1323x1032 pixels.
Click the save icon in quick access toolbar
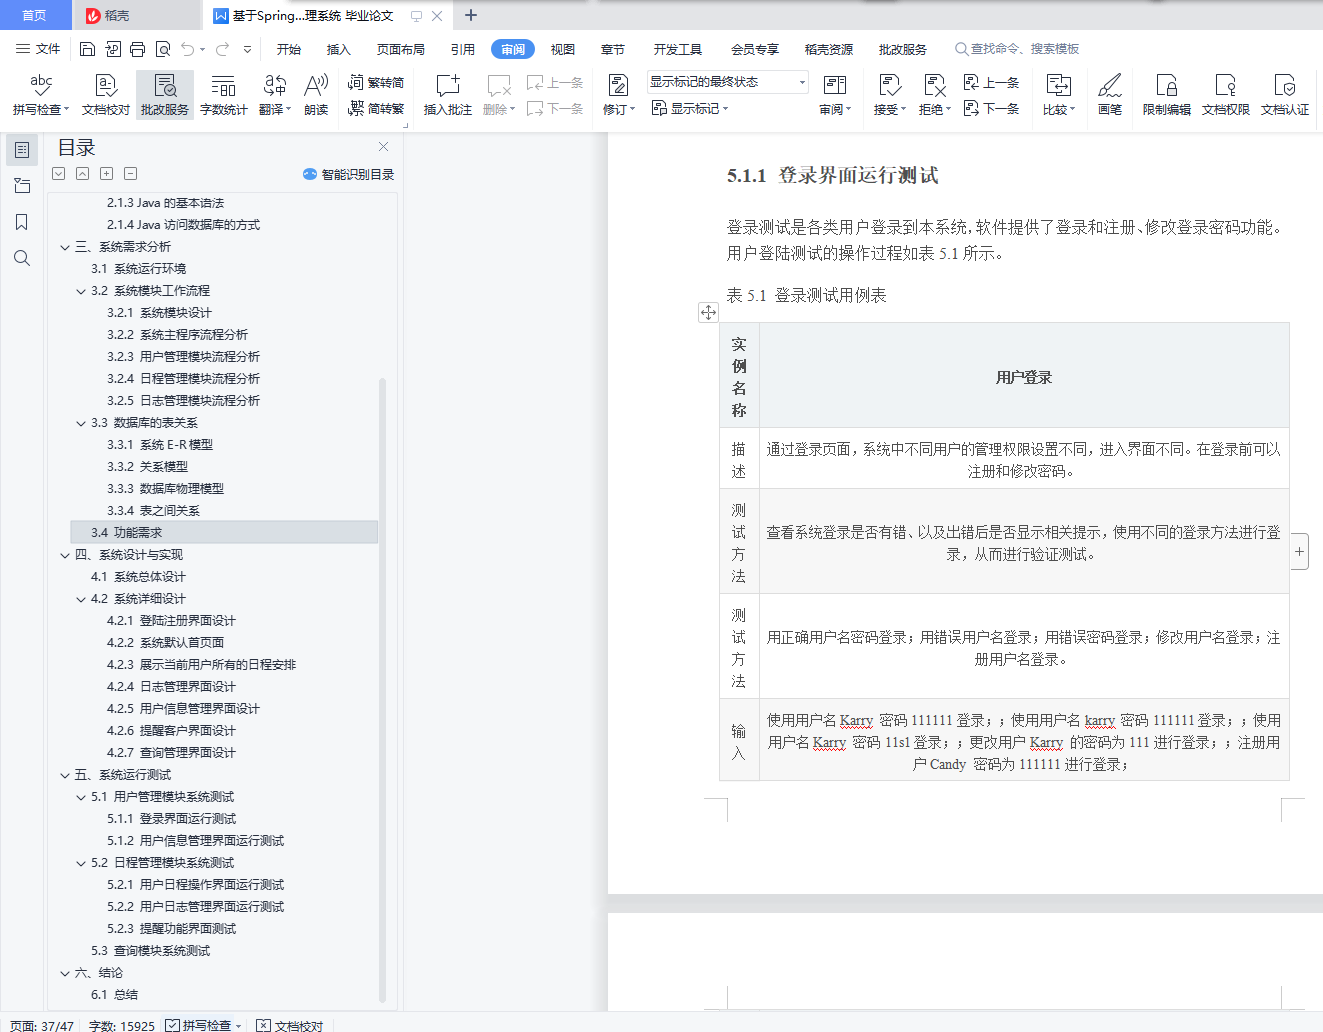pos(87,49)
